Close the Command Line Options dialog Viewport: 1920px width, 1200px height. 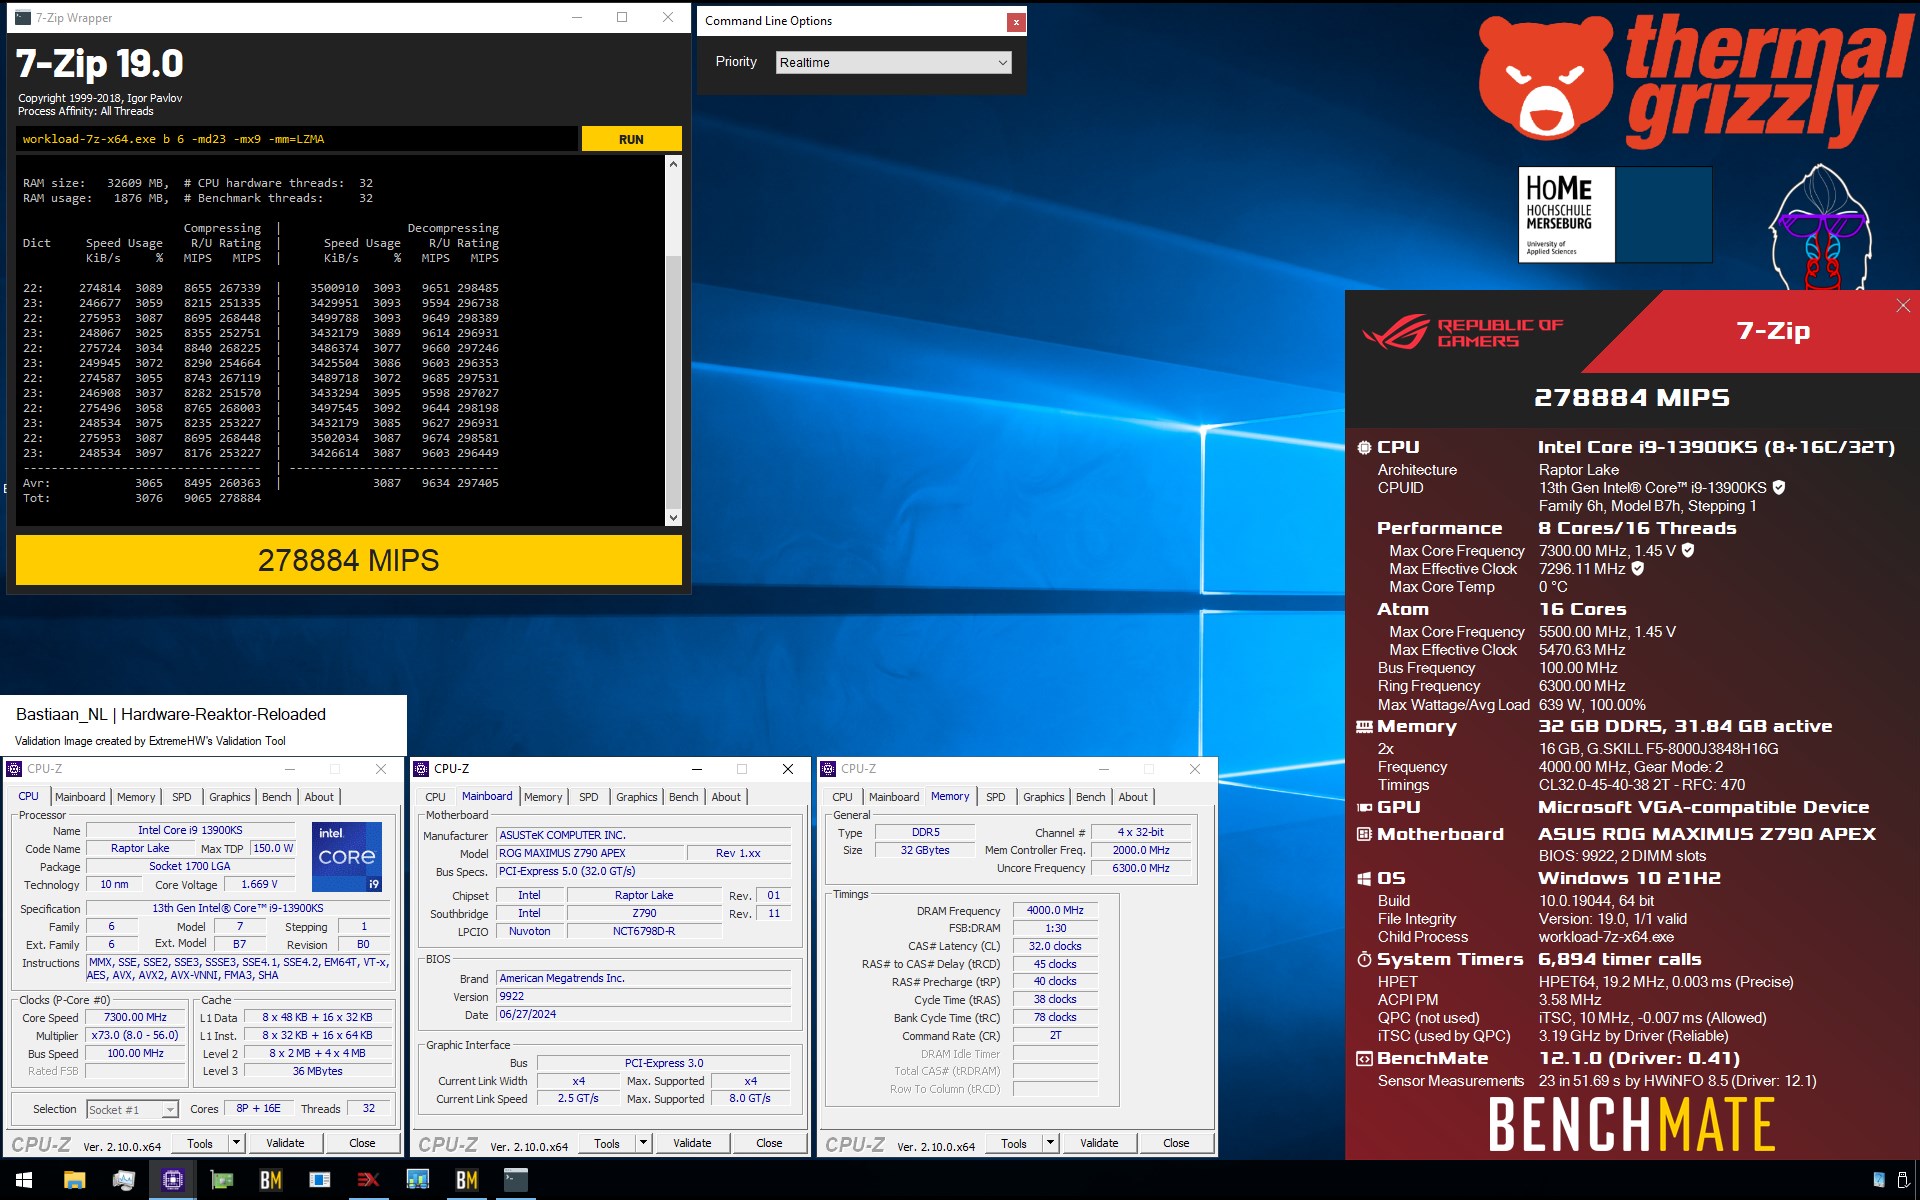[1015, 21]
